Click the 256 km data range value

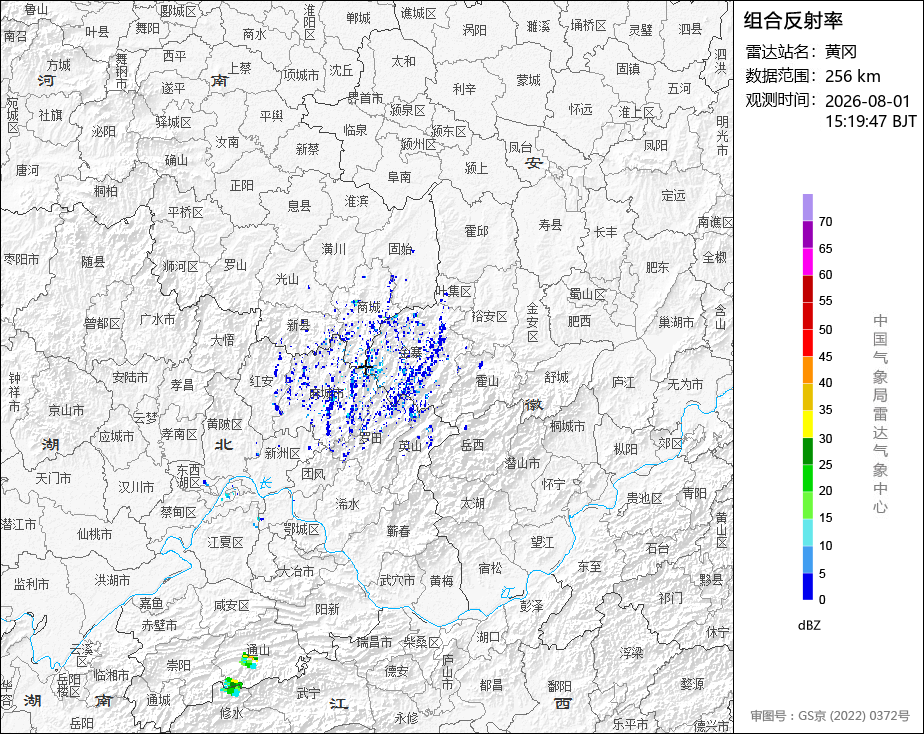853,76
